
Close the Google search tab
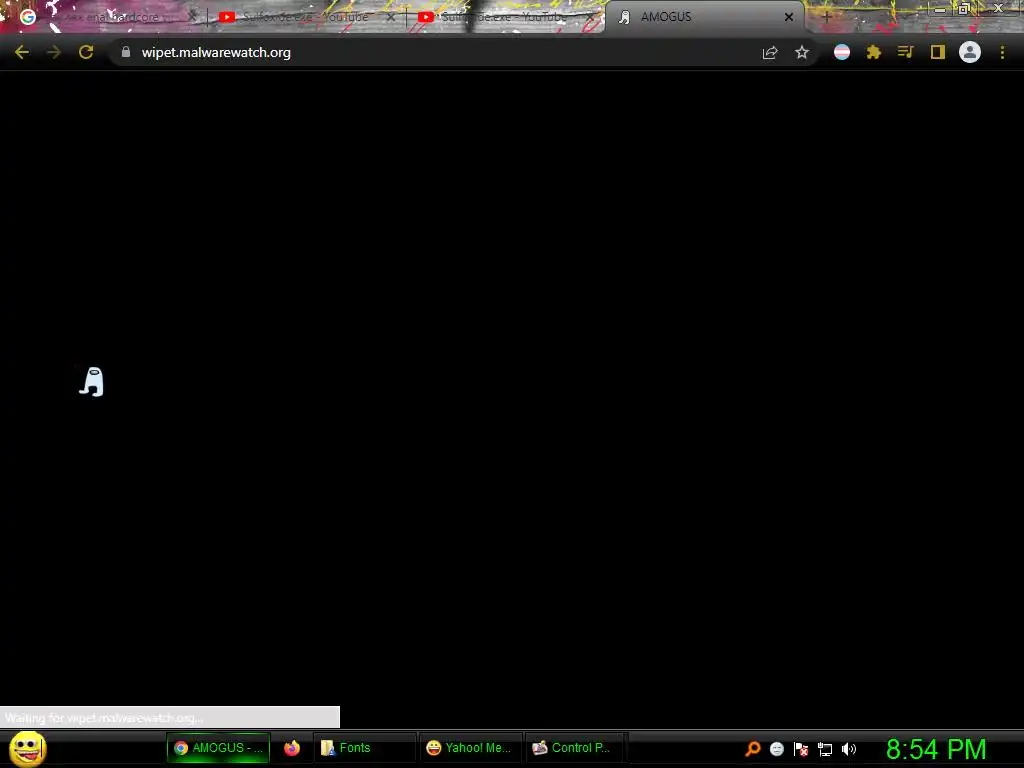[x=193, y=17]
